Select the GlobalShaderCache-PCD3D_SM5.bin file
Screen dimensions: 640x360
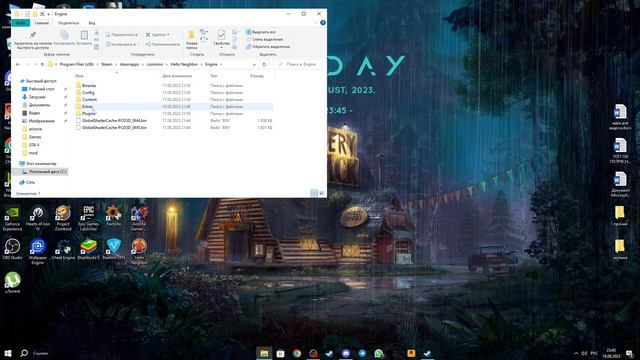pyautogui.click(x=114, y=127)
